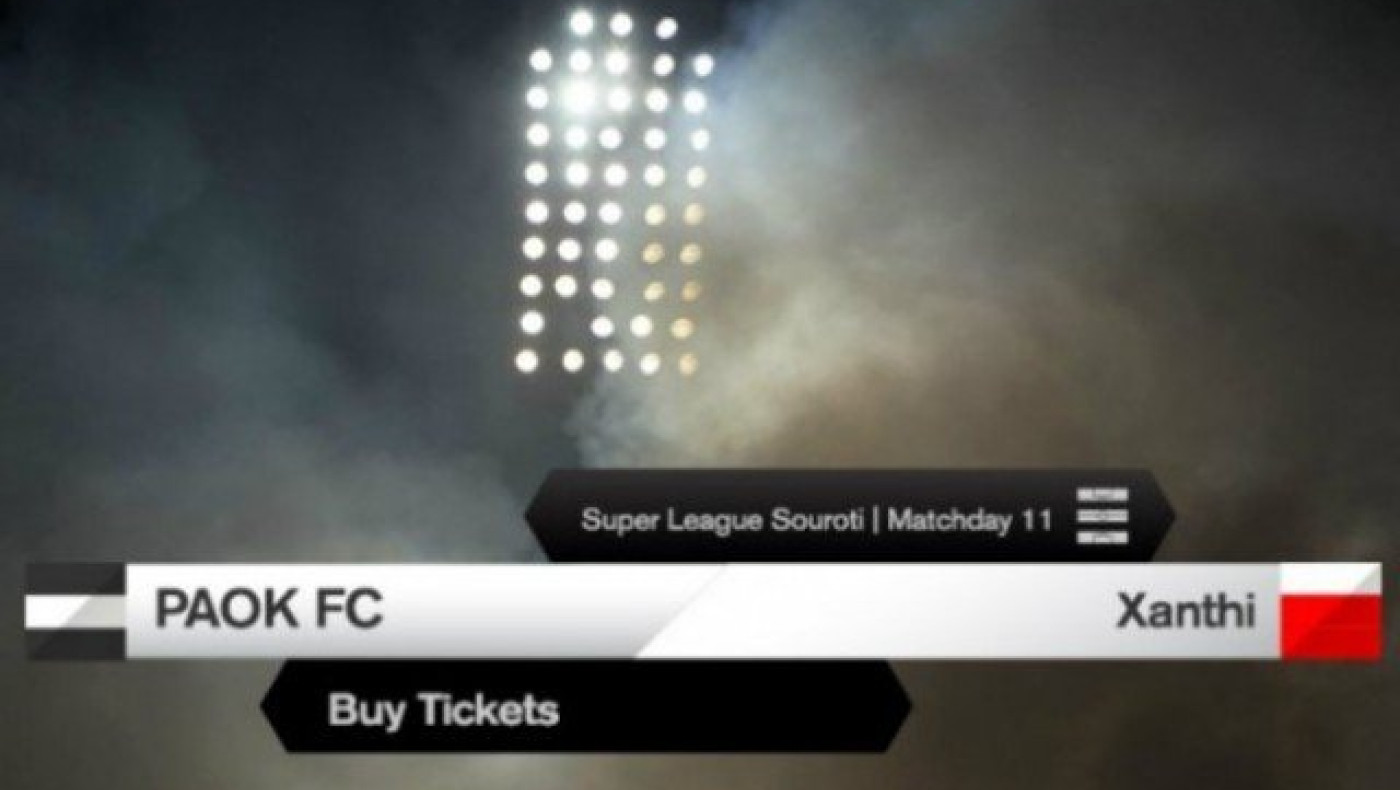Click the top black stripe of PAOK's emblem
The height and width of the screenshot is (790, 1400).
pos(75,578)
